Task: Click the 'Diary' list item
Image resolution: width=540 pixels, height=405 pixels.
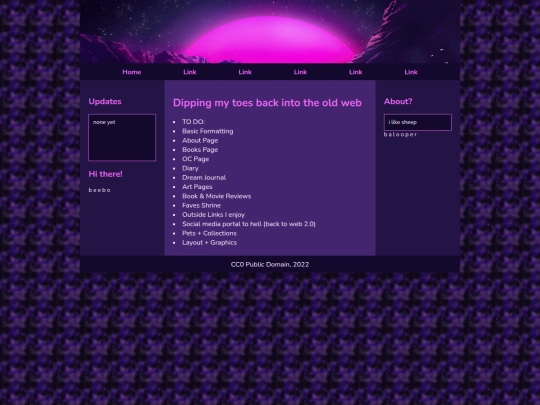Action: pos(190,168)
